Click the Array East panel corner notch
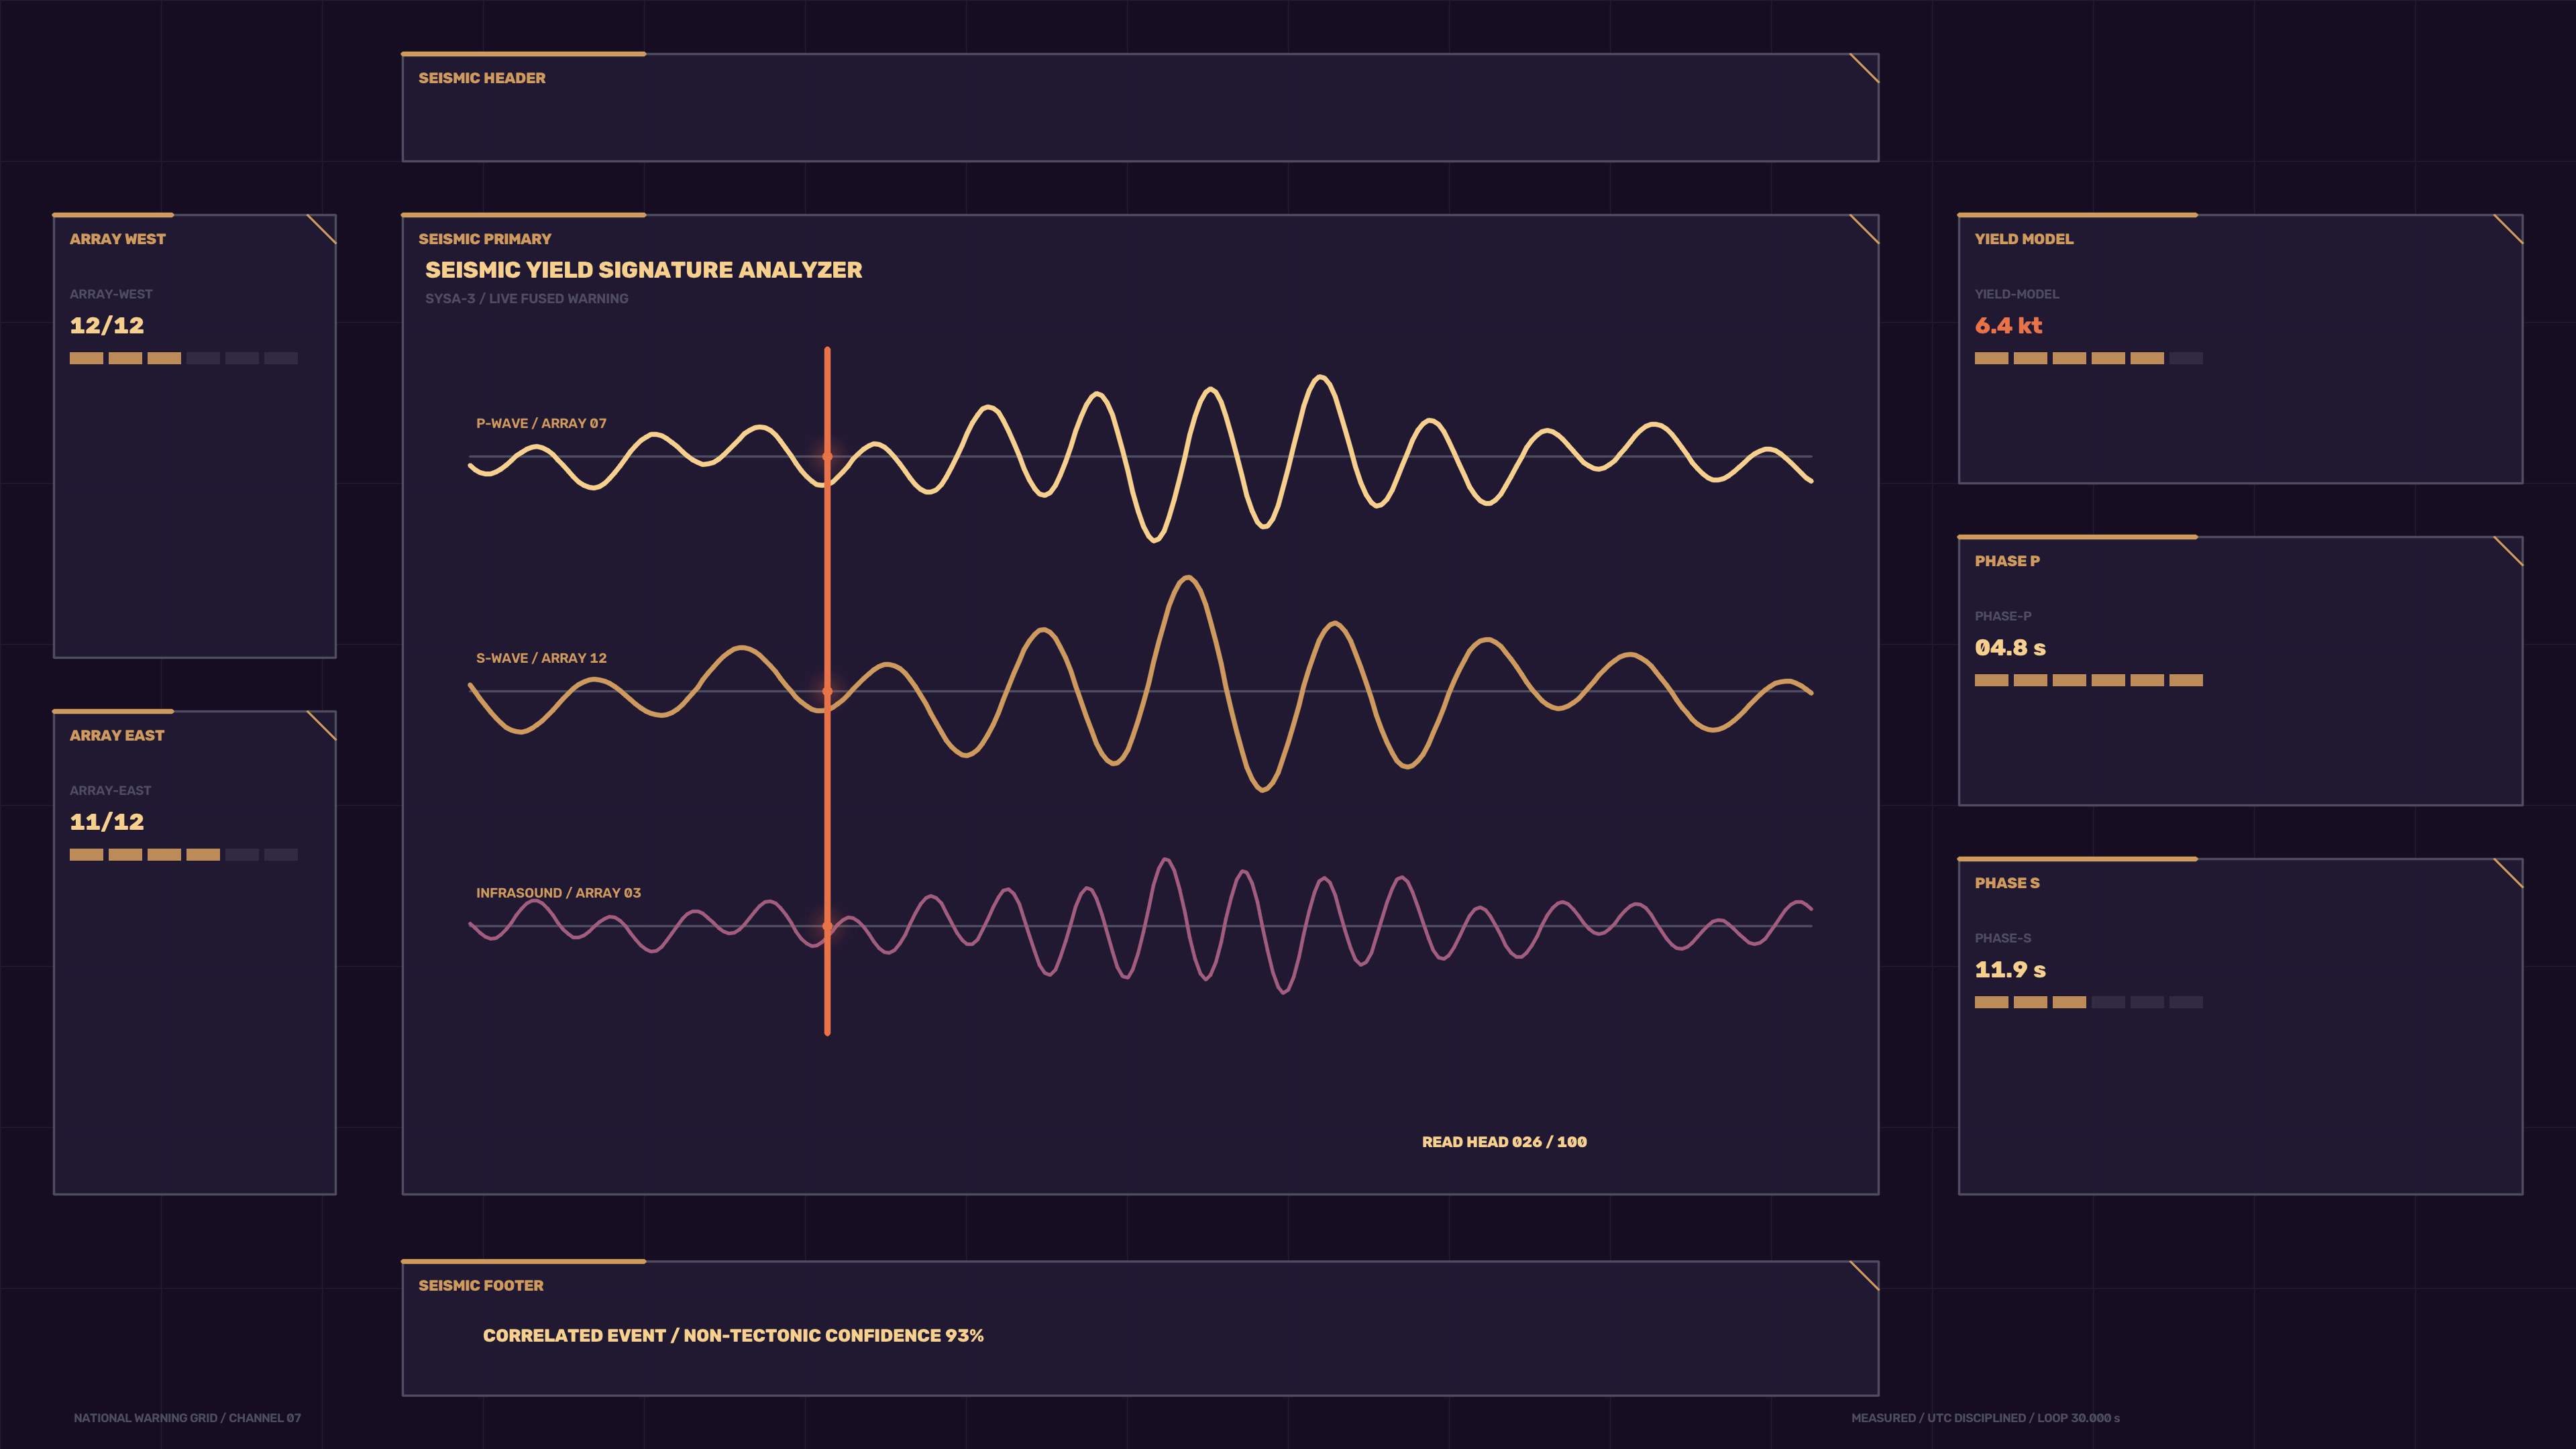This screenshot has height=1449, width=2576. (x=321, y=726)
